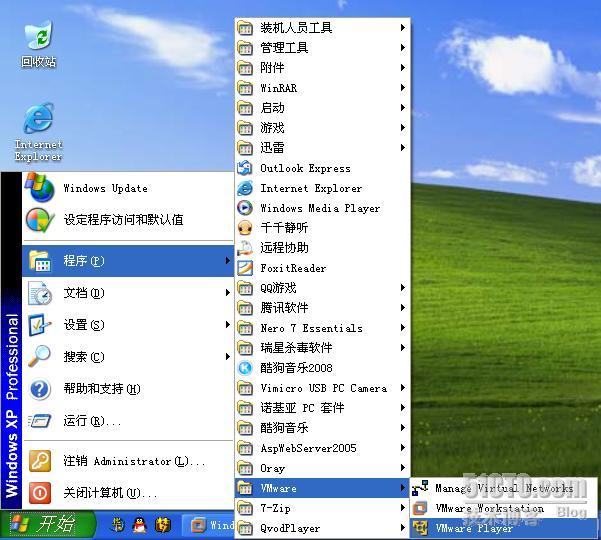Select the 运行(R)... label
The image size is (601, 540).
coord(92,421)
